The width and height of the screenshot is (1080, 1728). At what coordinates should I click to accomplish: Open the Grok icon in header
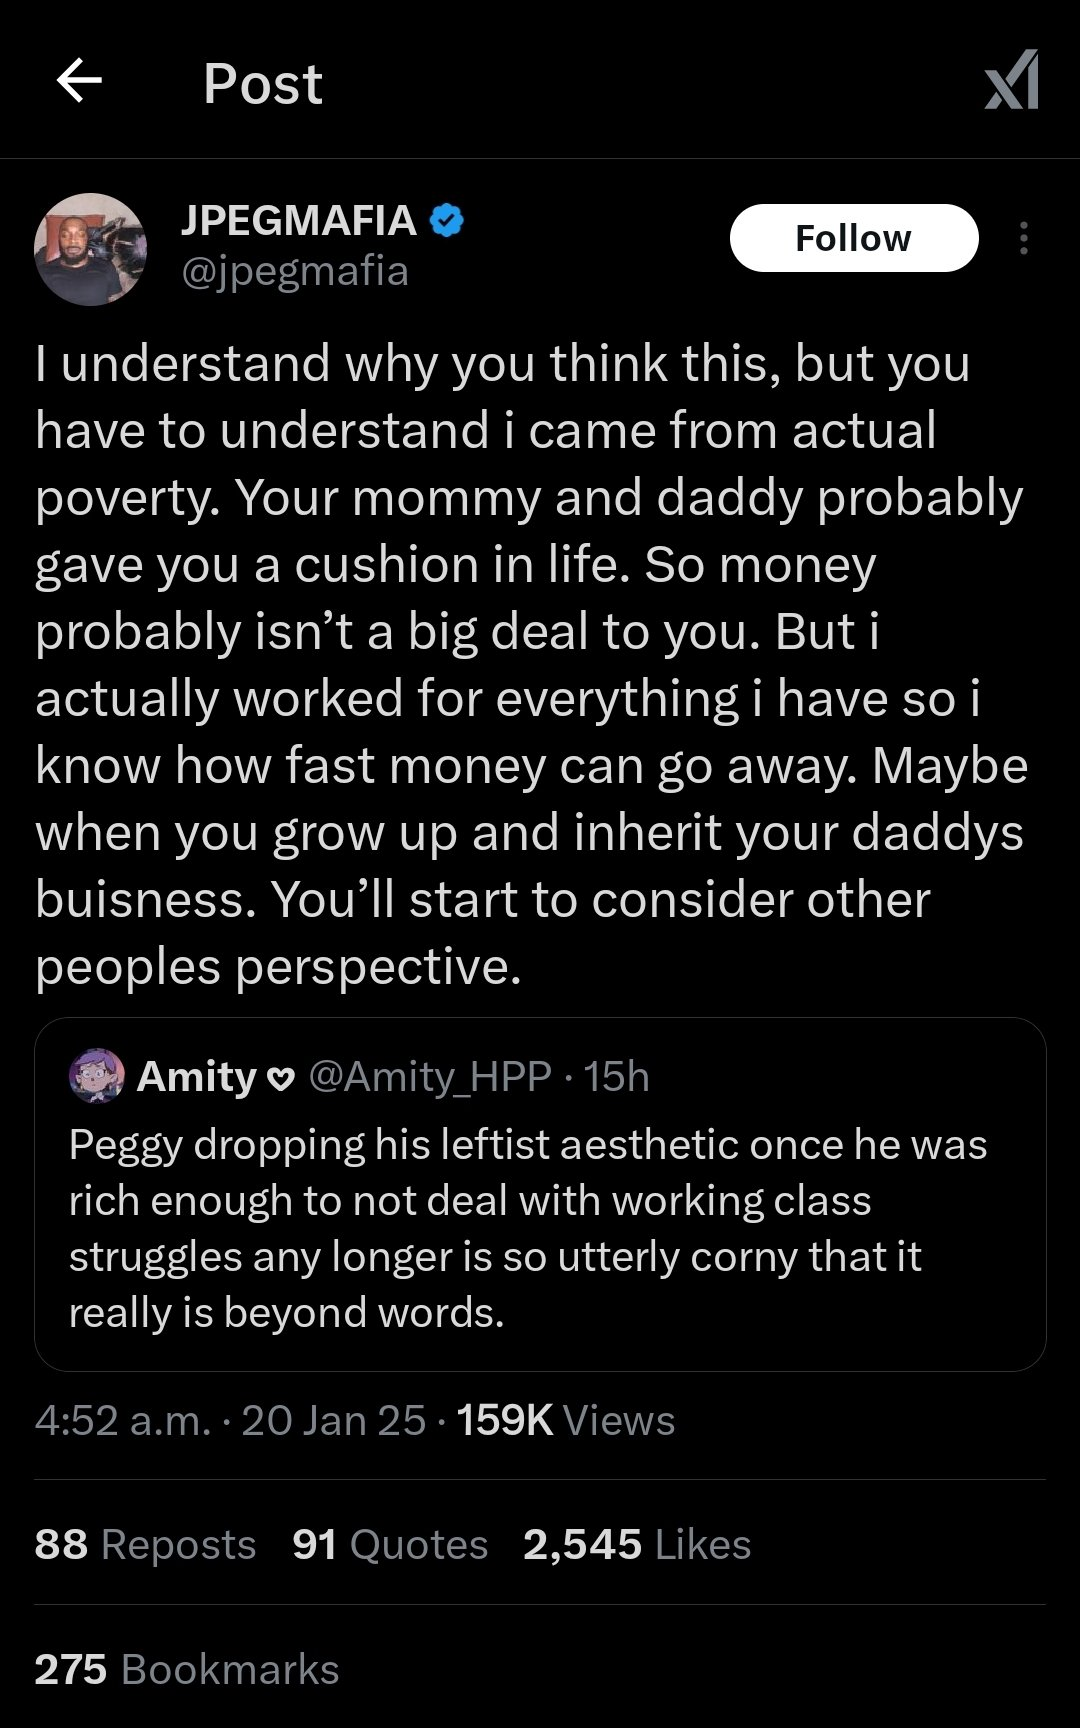tap(1012, 81)
